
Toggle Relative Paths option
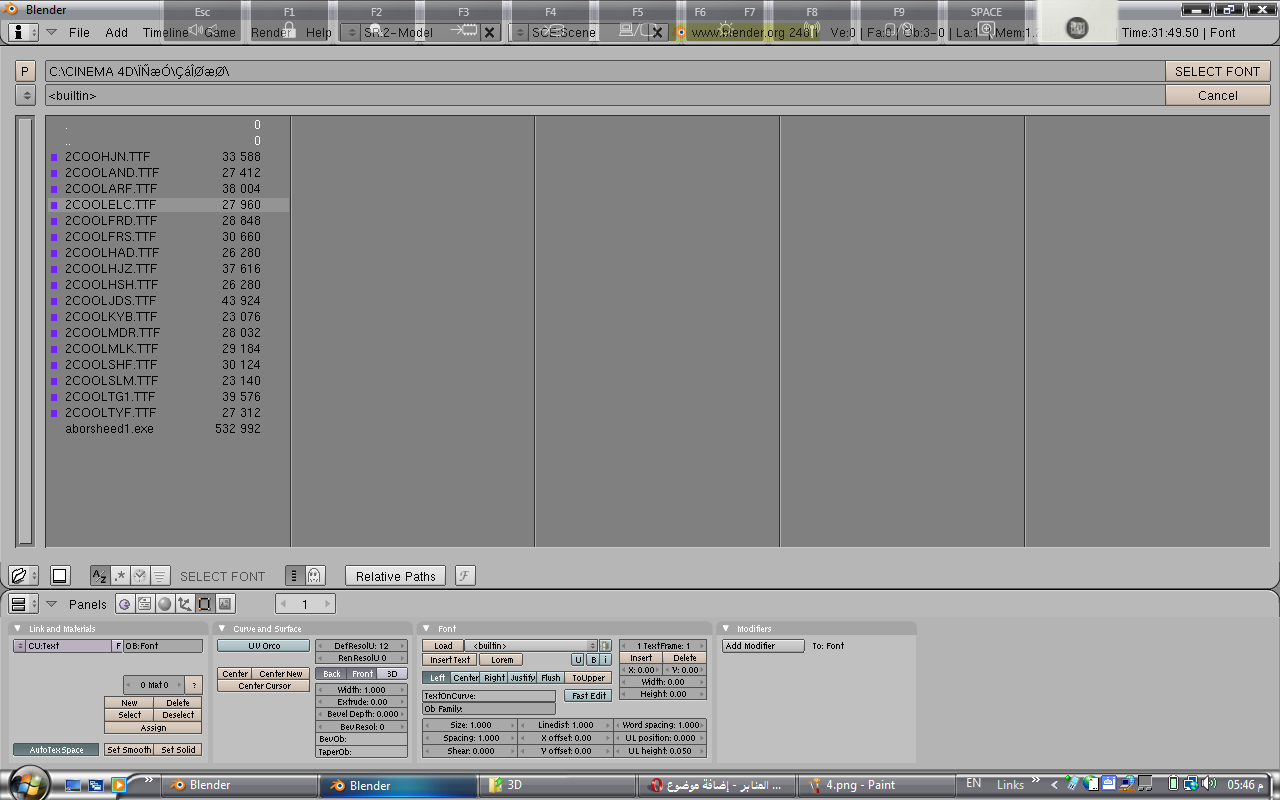coord(396,576)
